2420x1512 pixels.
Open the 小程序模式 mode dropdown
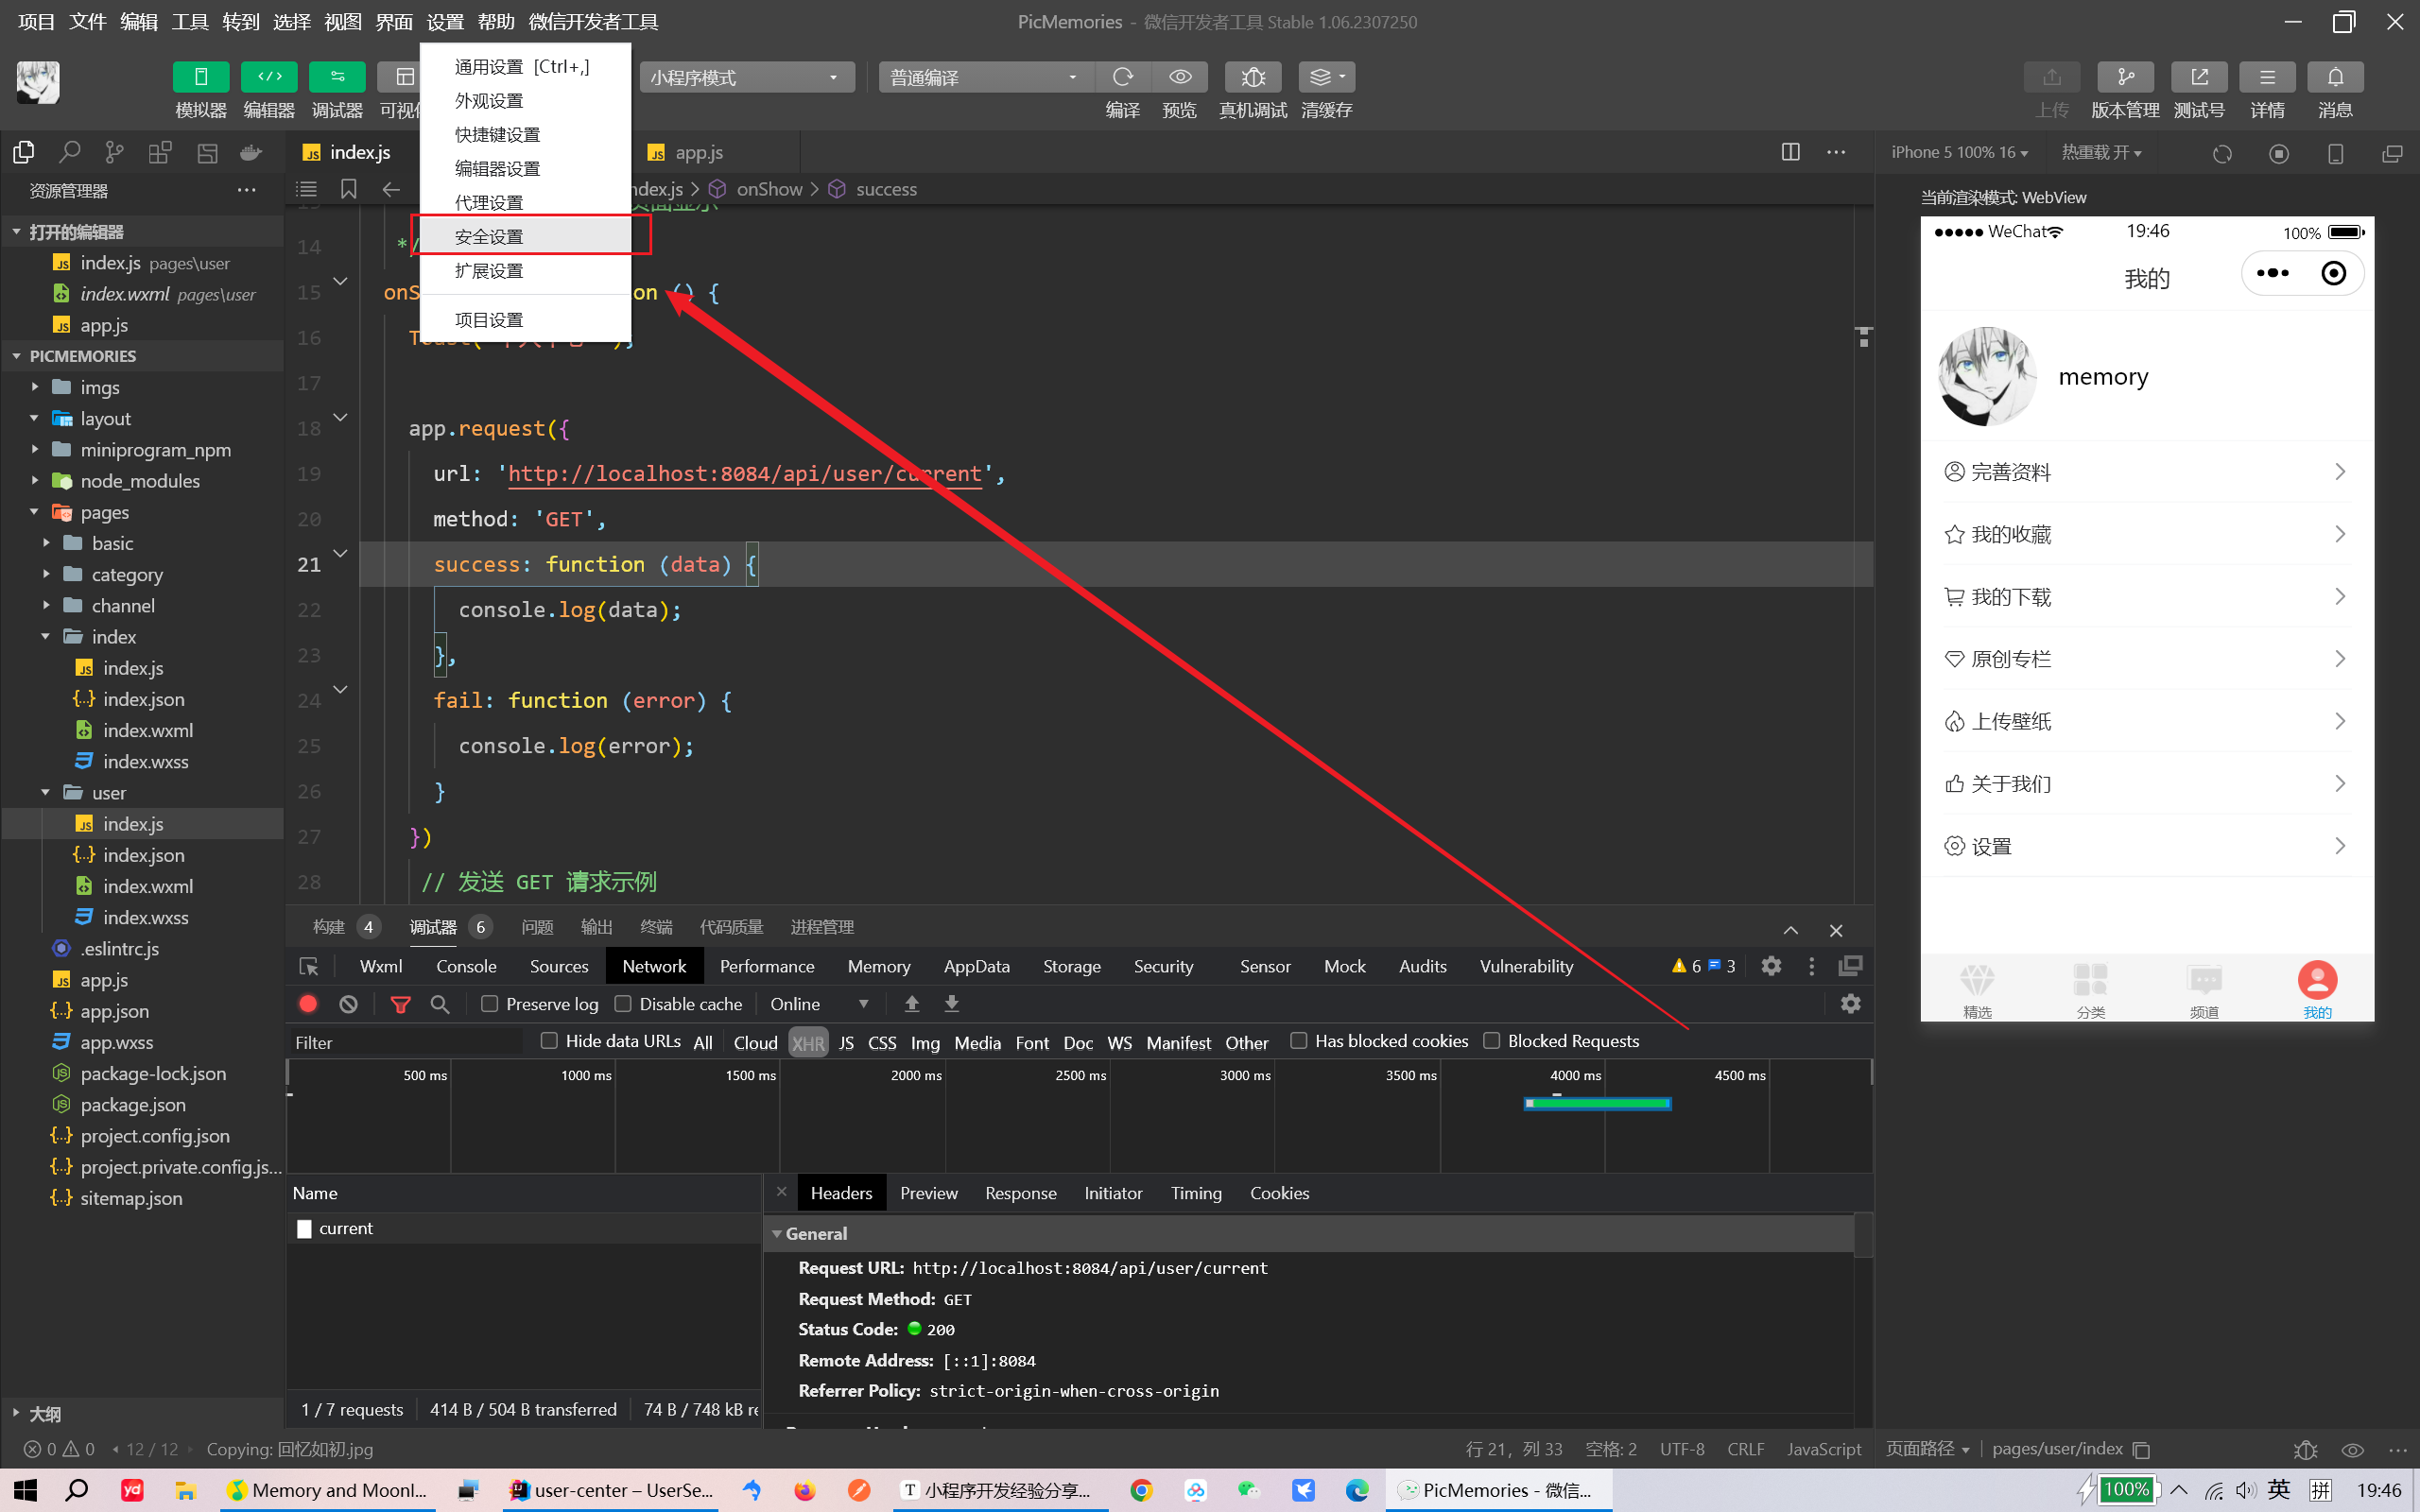pos(746,77)
